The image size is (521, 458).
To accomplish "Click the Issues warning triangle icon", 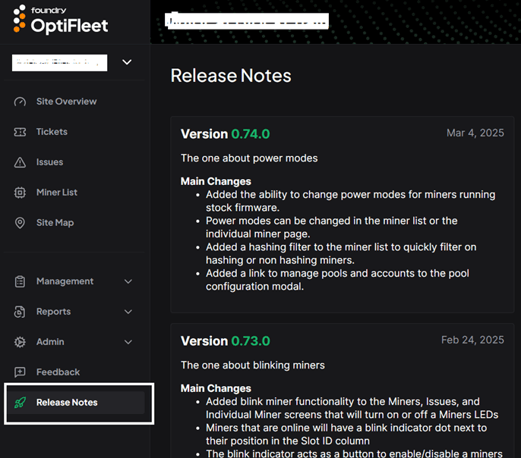I will click(20, 162).
